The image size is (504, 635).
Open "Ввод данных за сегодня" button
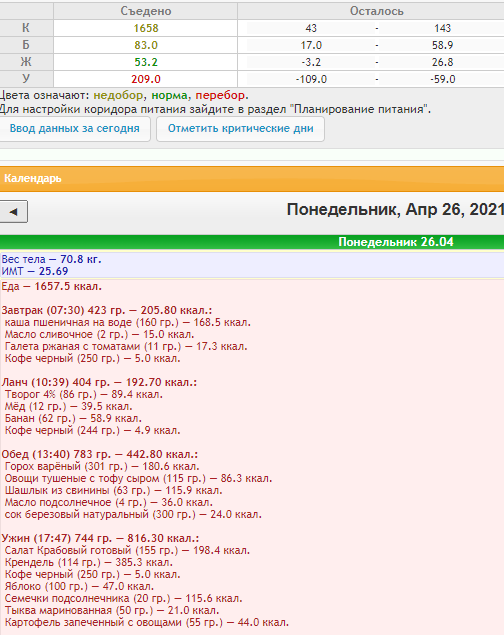coord(74,129)
